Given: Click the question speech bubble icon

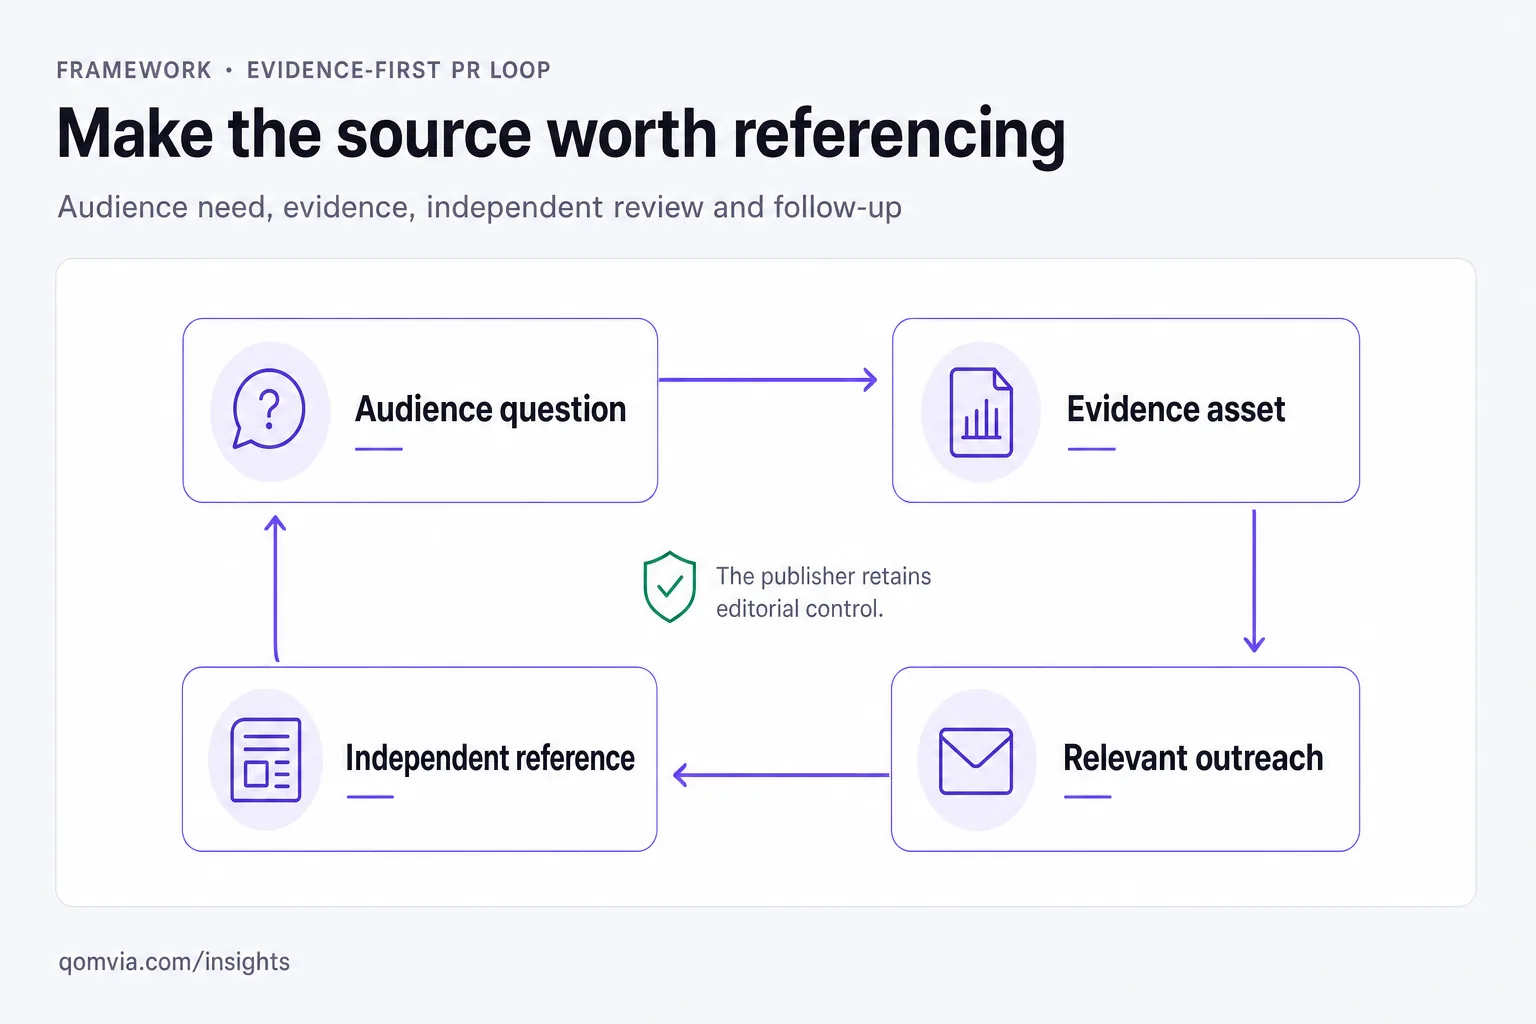Looking at the screenshot, I should tap(268, 409).
